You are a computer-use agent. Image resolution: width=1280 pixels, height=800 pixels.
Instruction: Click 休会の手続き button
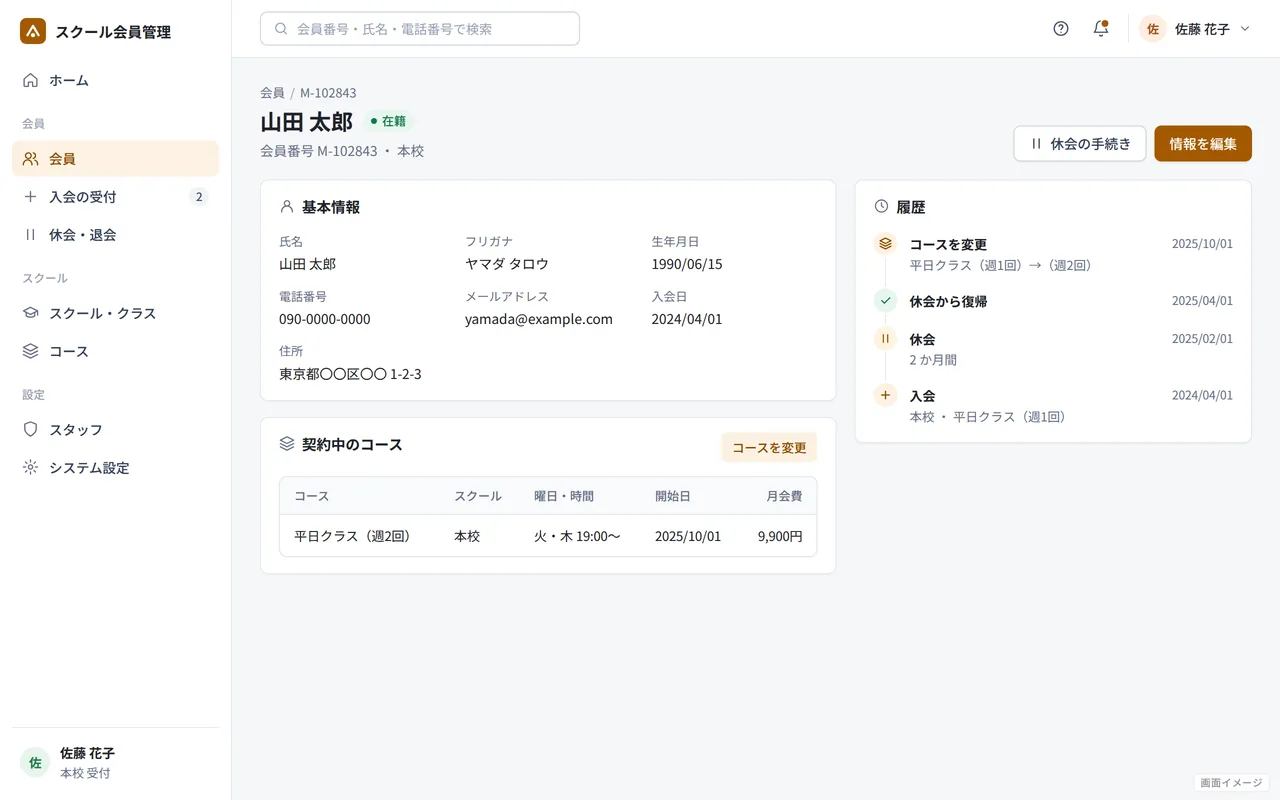[x=1080, y=143]
